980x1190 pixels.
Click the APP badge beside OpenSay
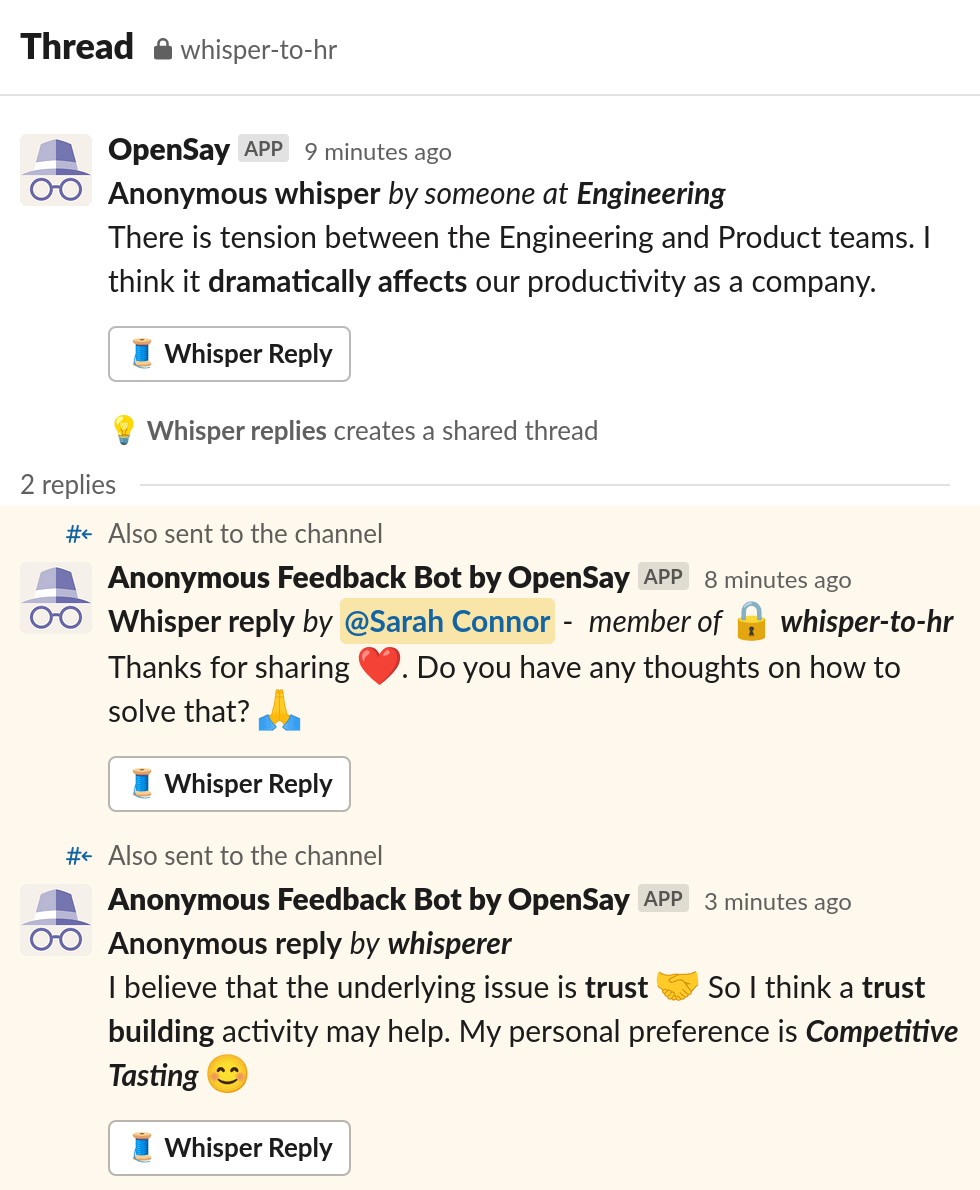click(x=262, y=148)
